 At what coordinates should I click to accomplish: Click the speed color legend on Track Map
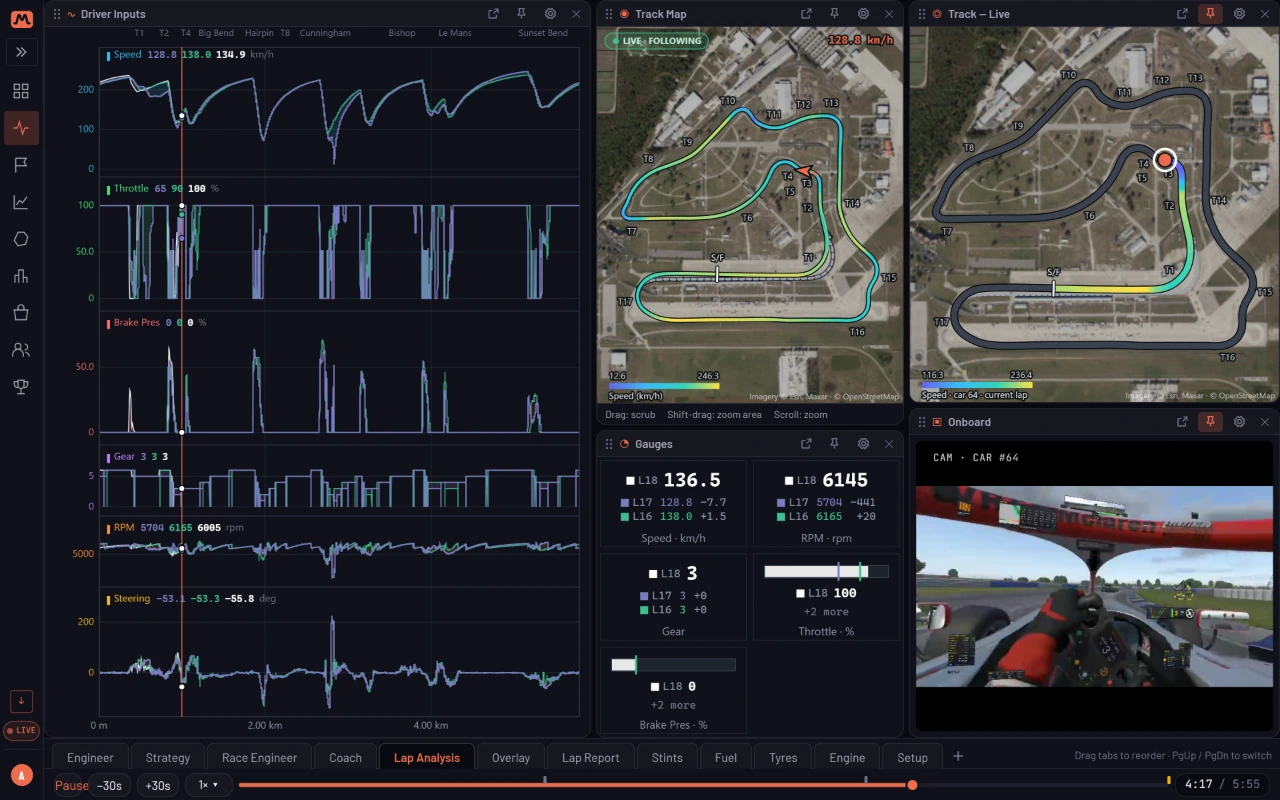click(x=663, y=385)
